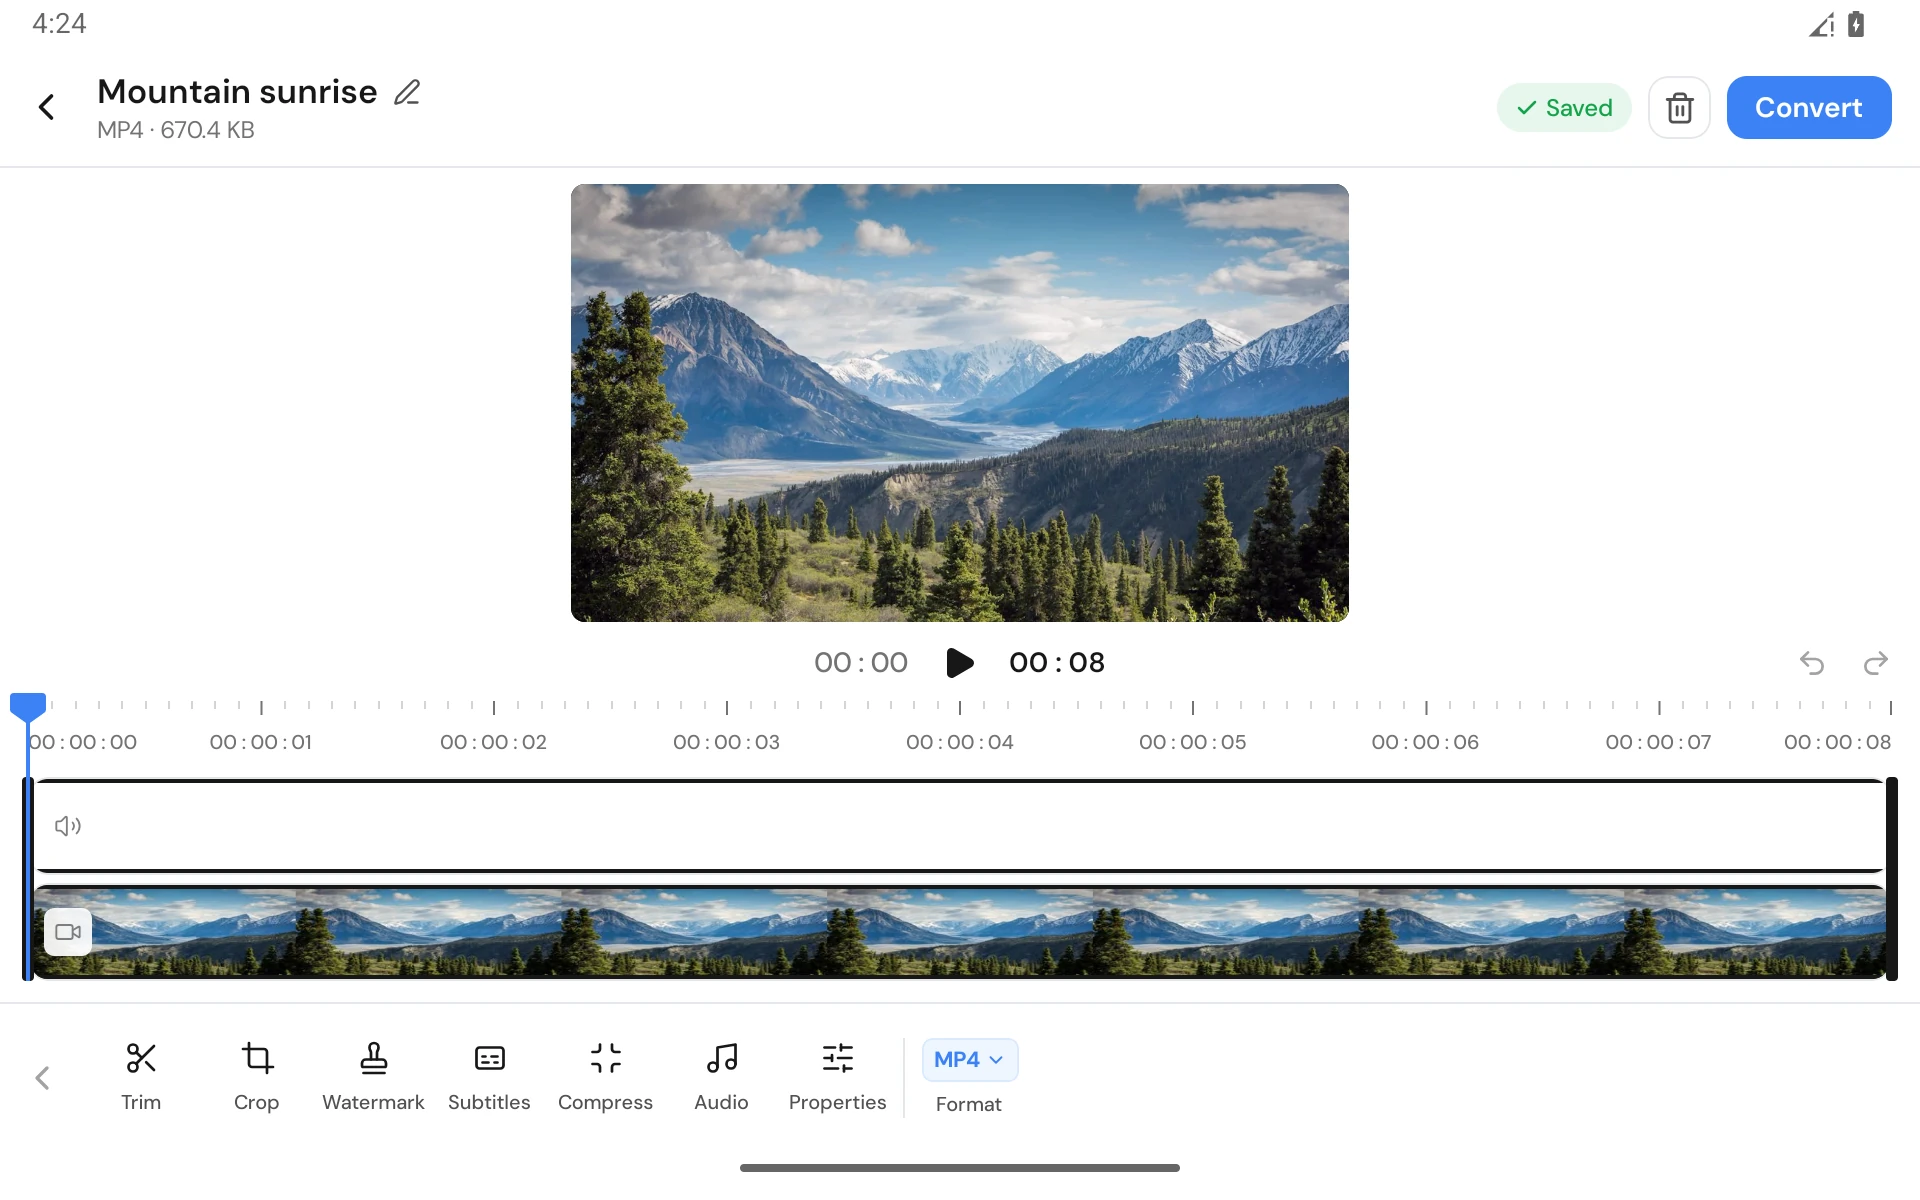1920x1200 pixels.
Task: Play the video preview
Action: point(959,662)
